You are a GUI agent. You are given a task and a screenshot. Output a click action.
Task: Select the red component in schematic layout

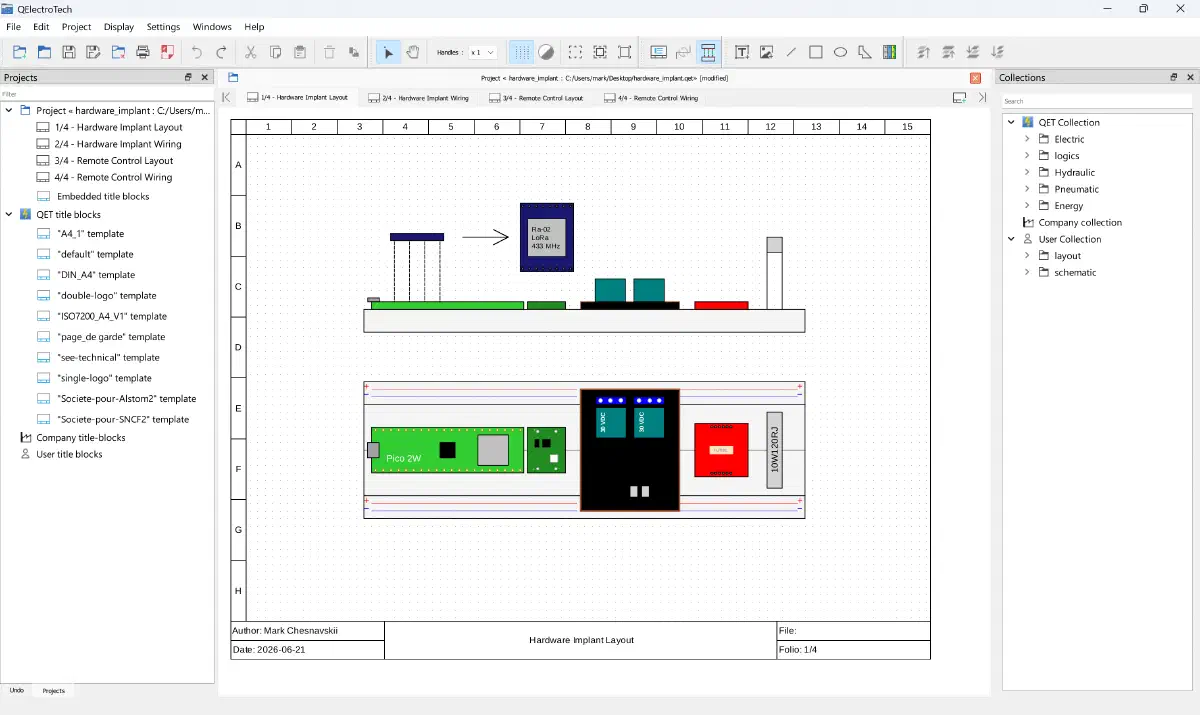click(721, 450)
